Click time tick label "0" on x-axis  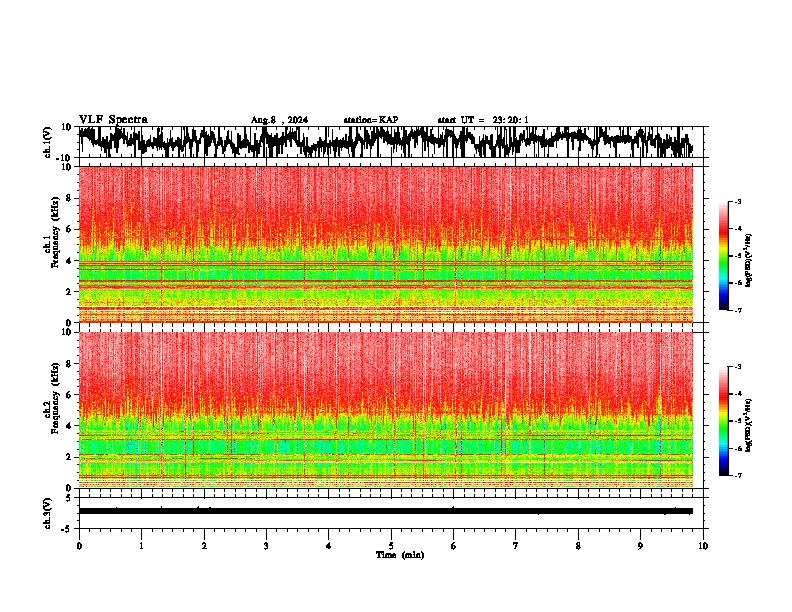pos(79,546)
